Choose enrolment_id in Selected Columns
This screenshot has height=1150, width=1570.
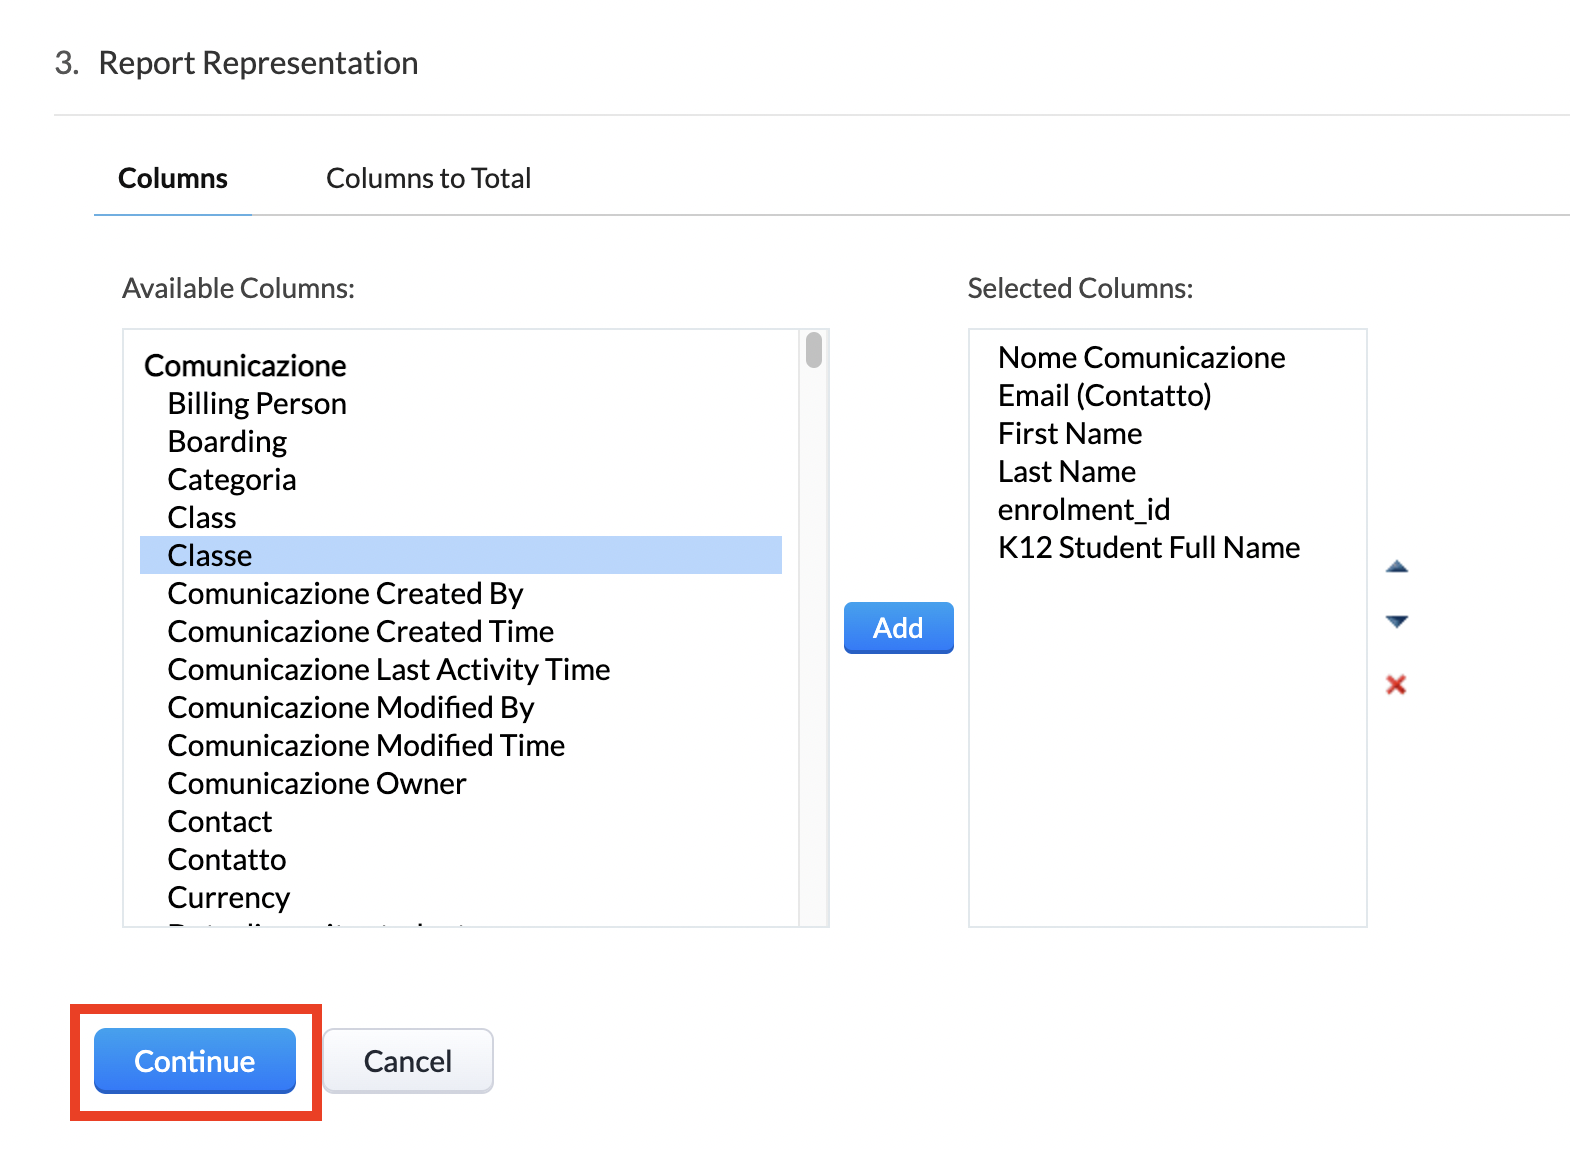point(1083,510)
